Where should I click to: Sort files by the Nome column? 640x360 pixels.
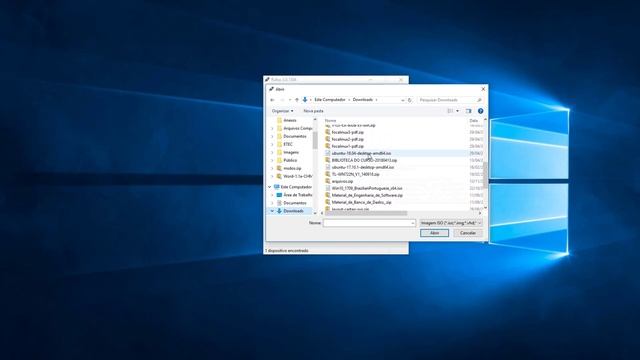tap(331, 120)
